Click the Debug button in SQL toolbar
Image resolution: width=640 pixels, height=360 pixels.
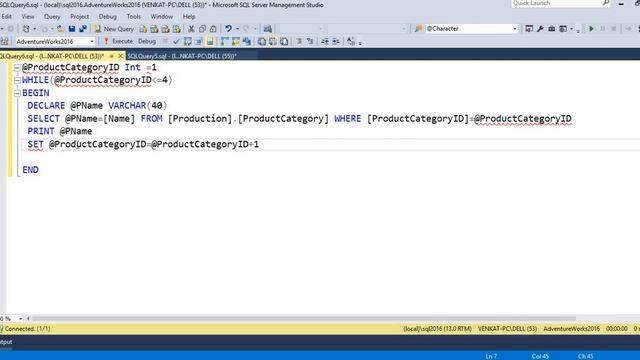147,41
